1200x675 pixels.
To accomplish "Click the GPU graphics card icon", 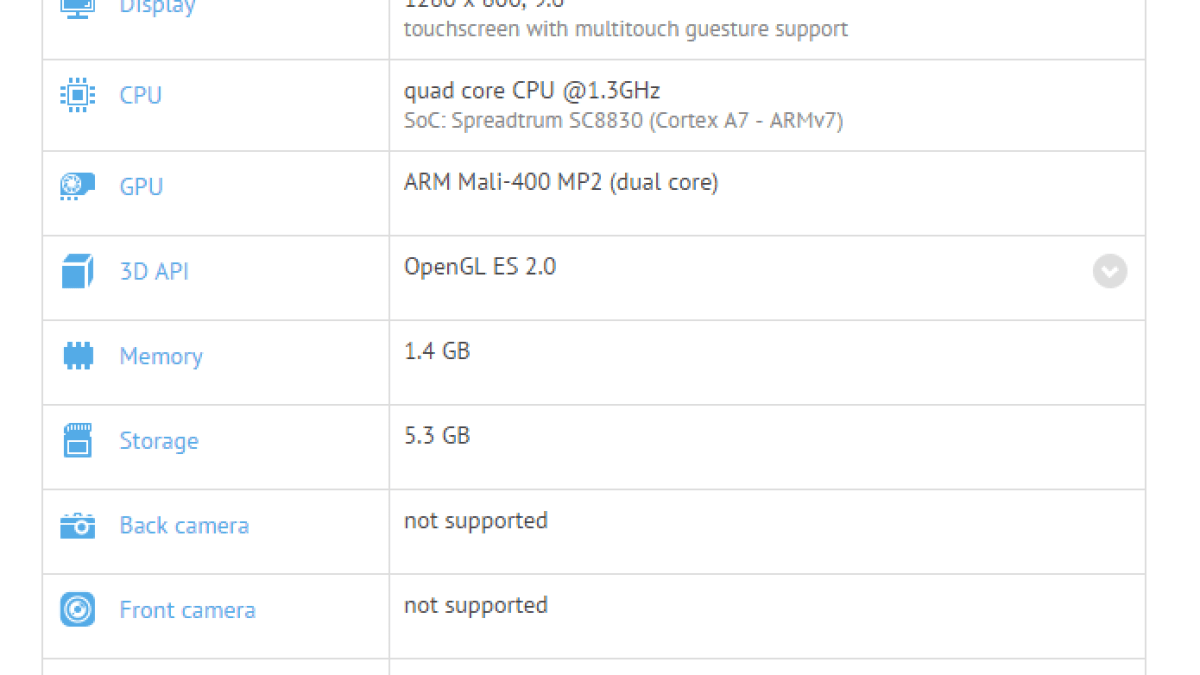I will click(77, 186).
